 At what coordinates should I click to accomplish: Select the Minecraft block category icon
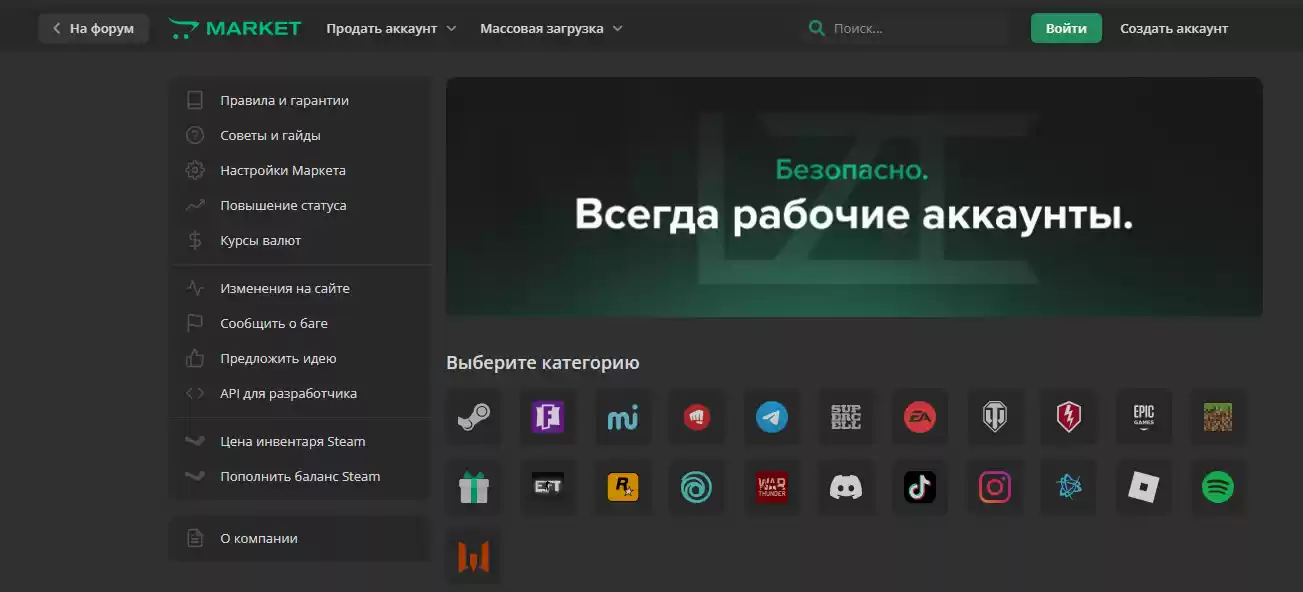click(1218, 417)
